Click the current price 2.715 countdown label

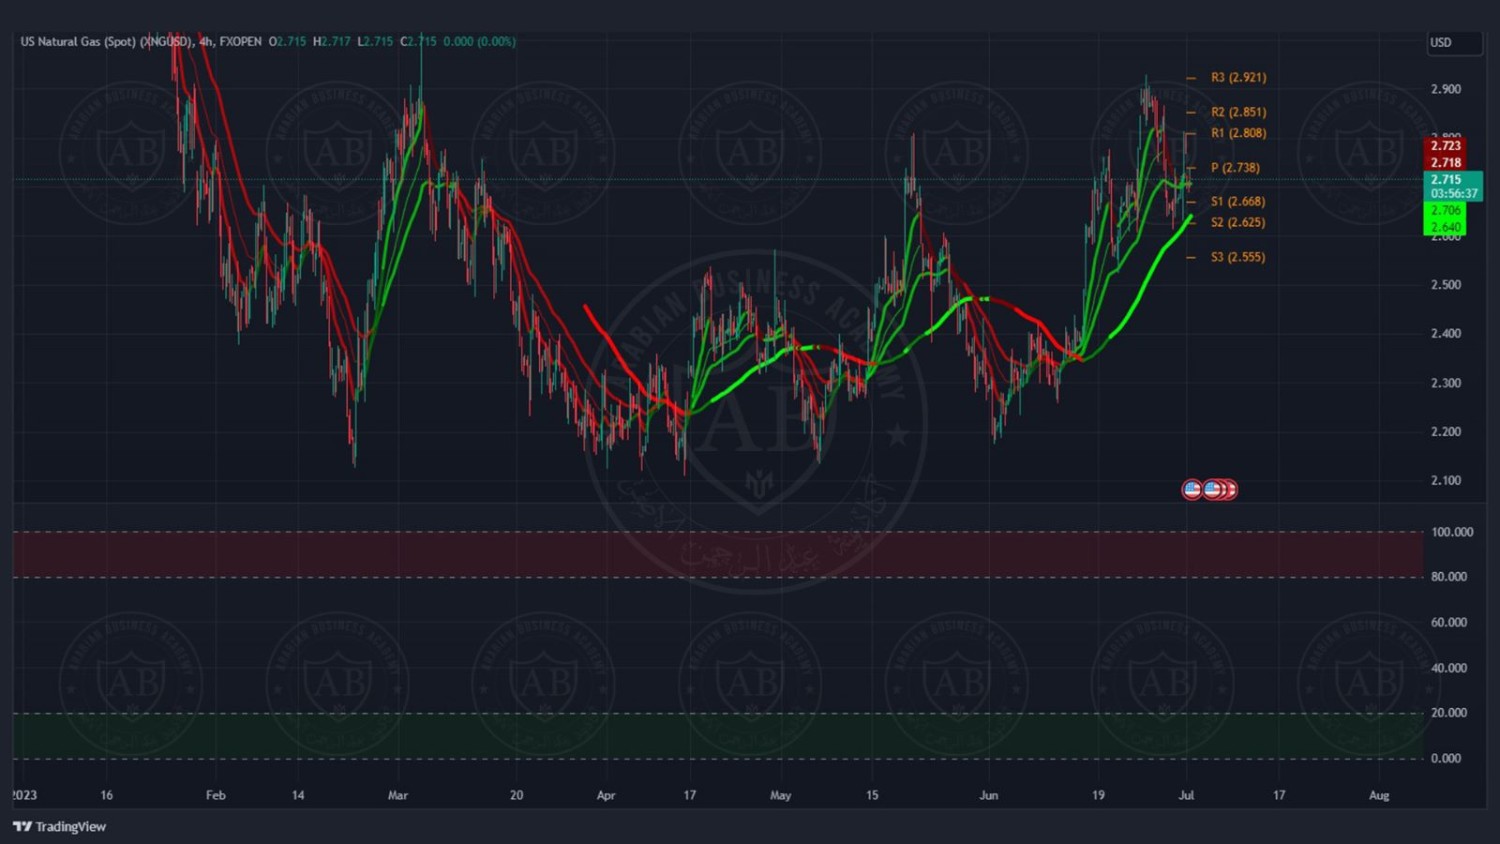click(1453, 187)
